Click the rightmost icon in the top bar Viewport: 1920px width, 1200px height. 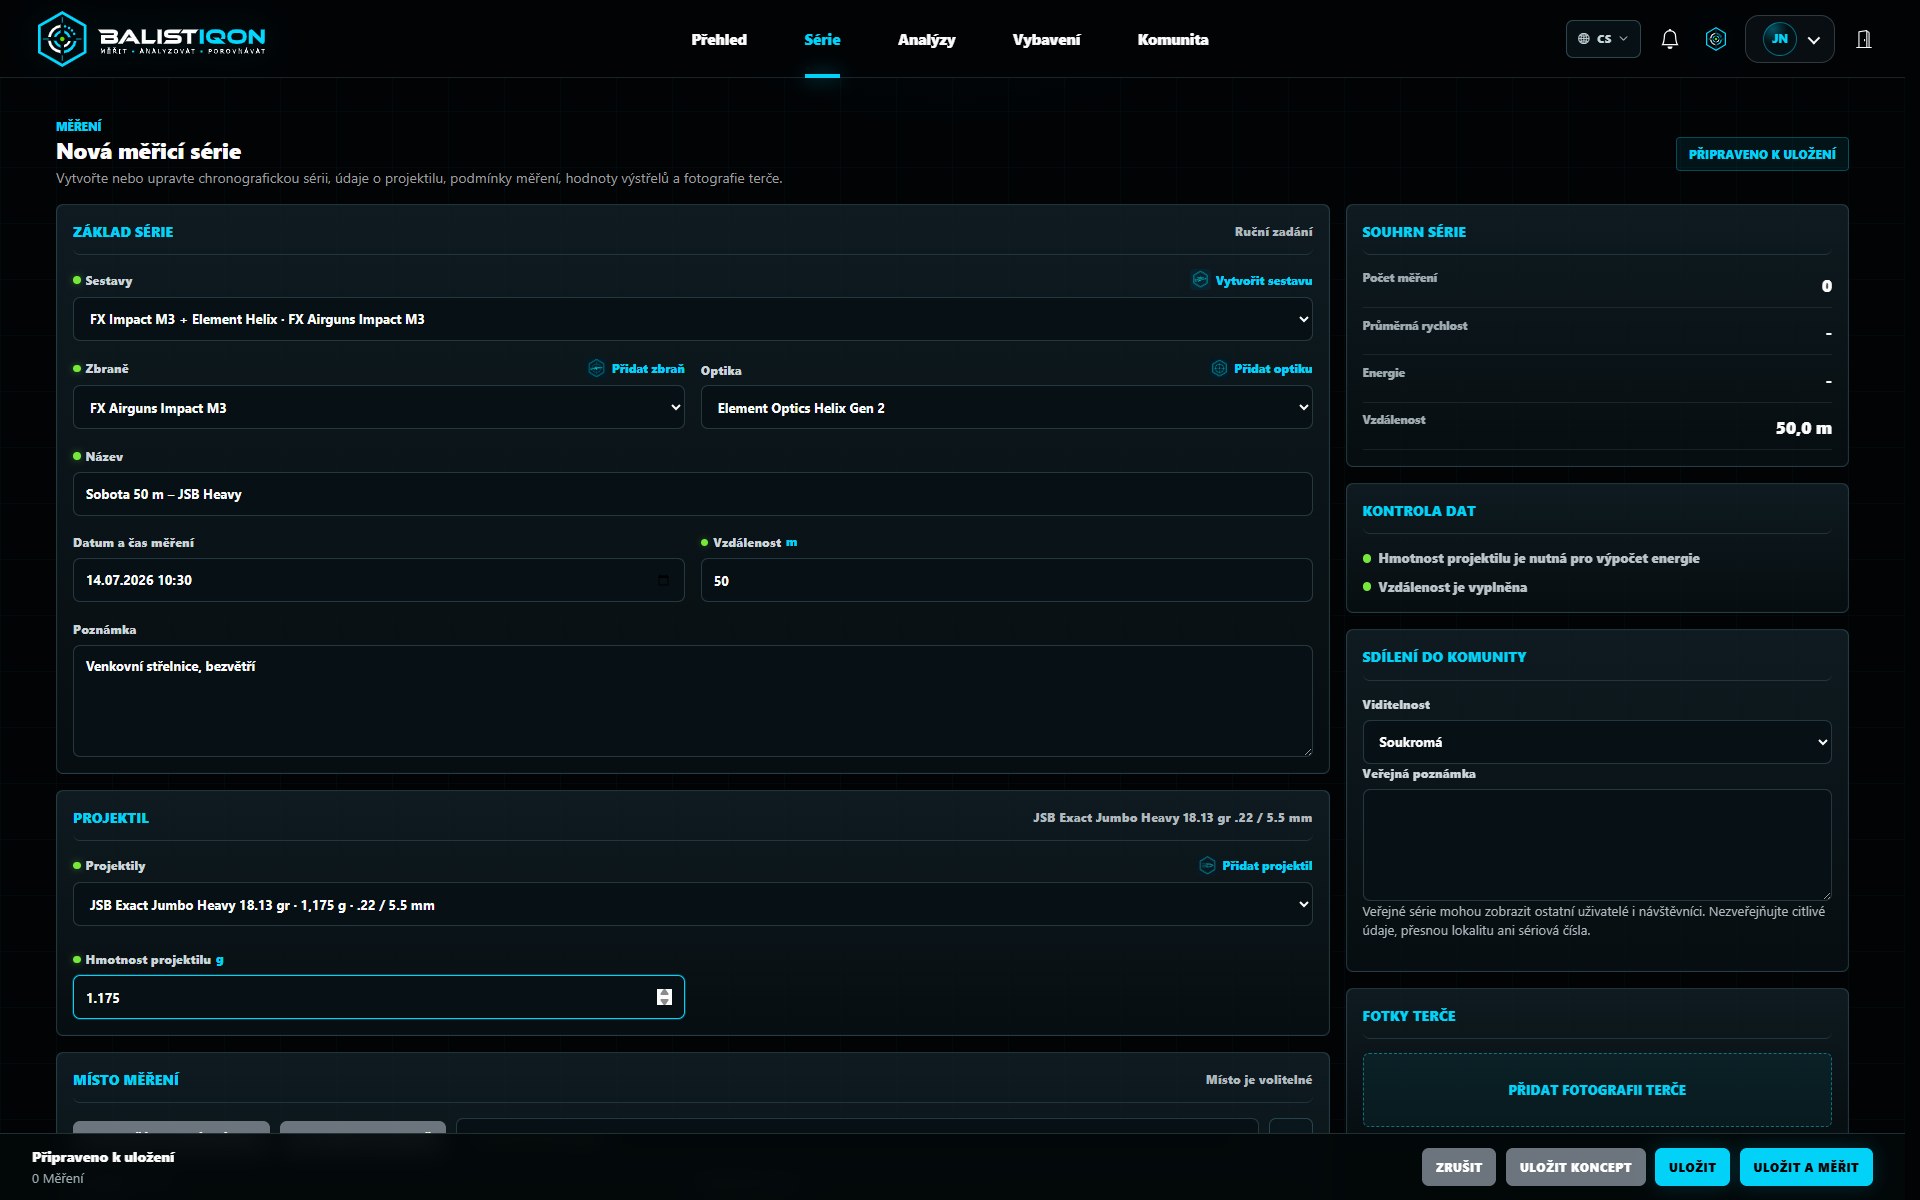pyautogui.click(x=1864, y=39)
